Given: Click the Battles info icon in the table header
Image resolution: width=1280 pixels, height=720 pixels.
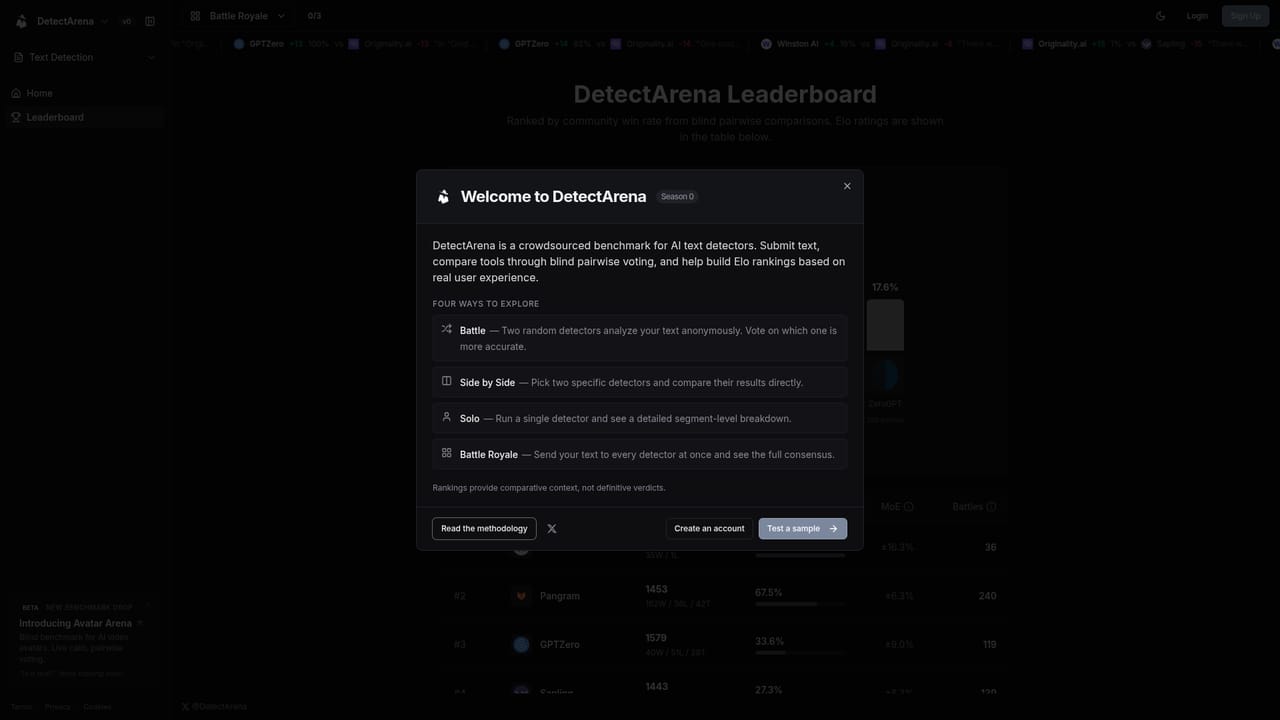Looking at the screenshot, I should pyautogui.click(x=991, y=507).
